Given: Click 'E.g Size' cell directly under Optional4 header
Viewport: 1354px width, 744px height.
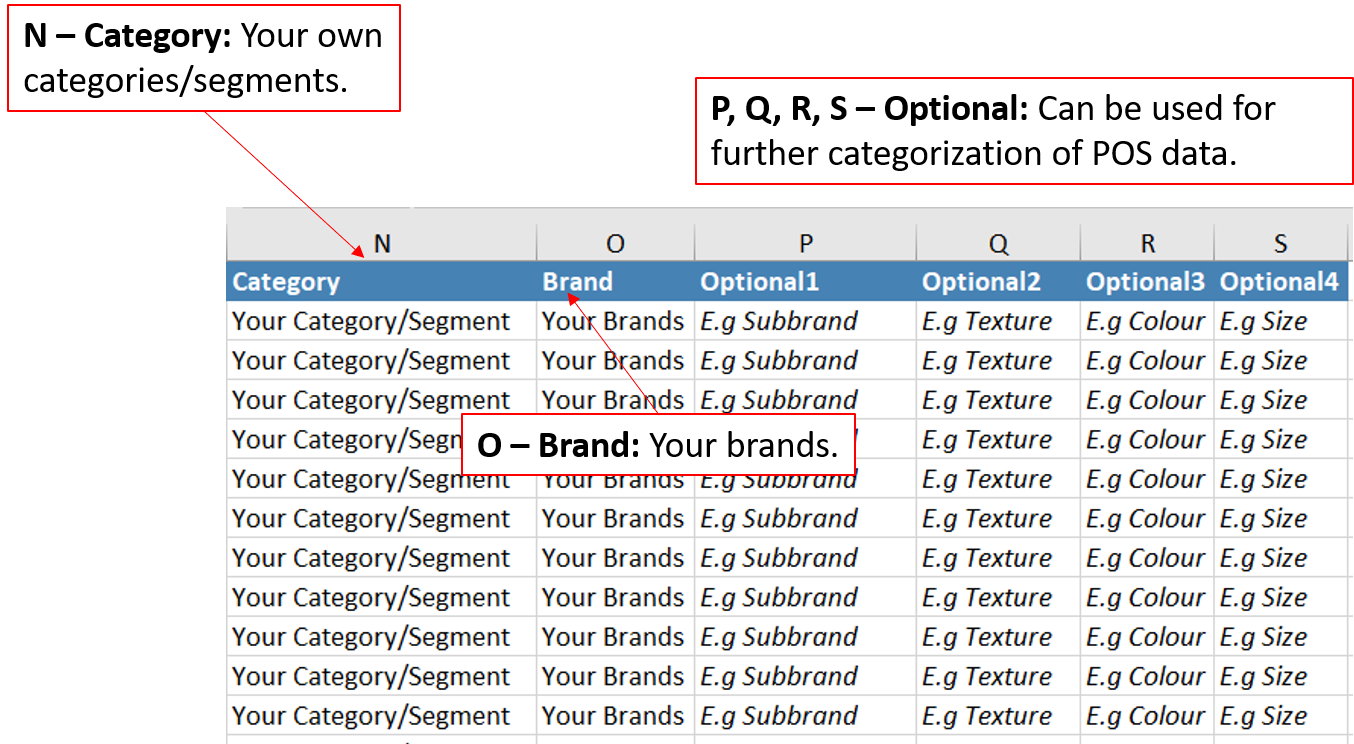Looking at the screenshot, I should tap(1281, 321).
